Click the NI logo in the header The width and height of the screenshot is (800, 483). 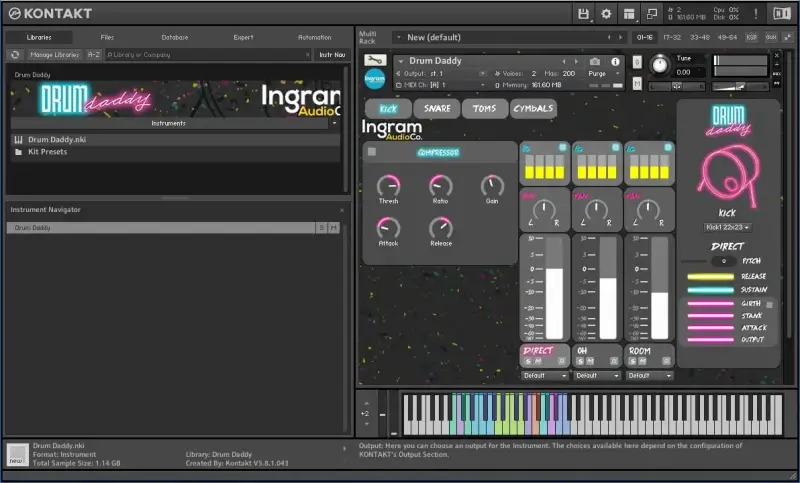(781, 14)
